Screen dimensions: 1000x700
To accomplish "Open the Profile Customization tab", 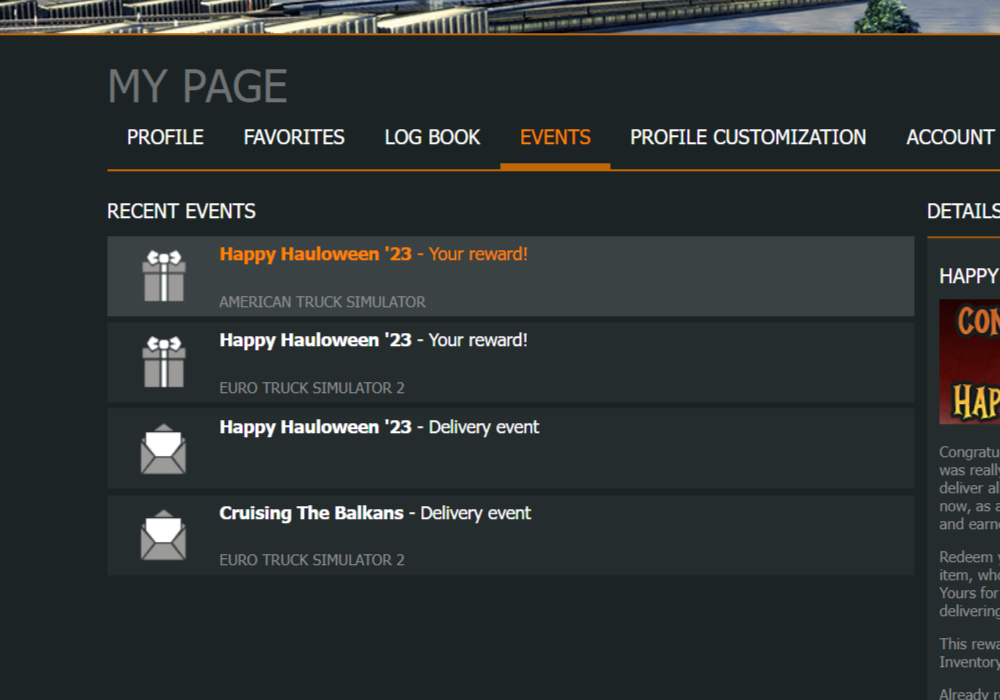I will (x=748, y=137).
